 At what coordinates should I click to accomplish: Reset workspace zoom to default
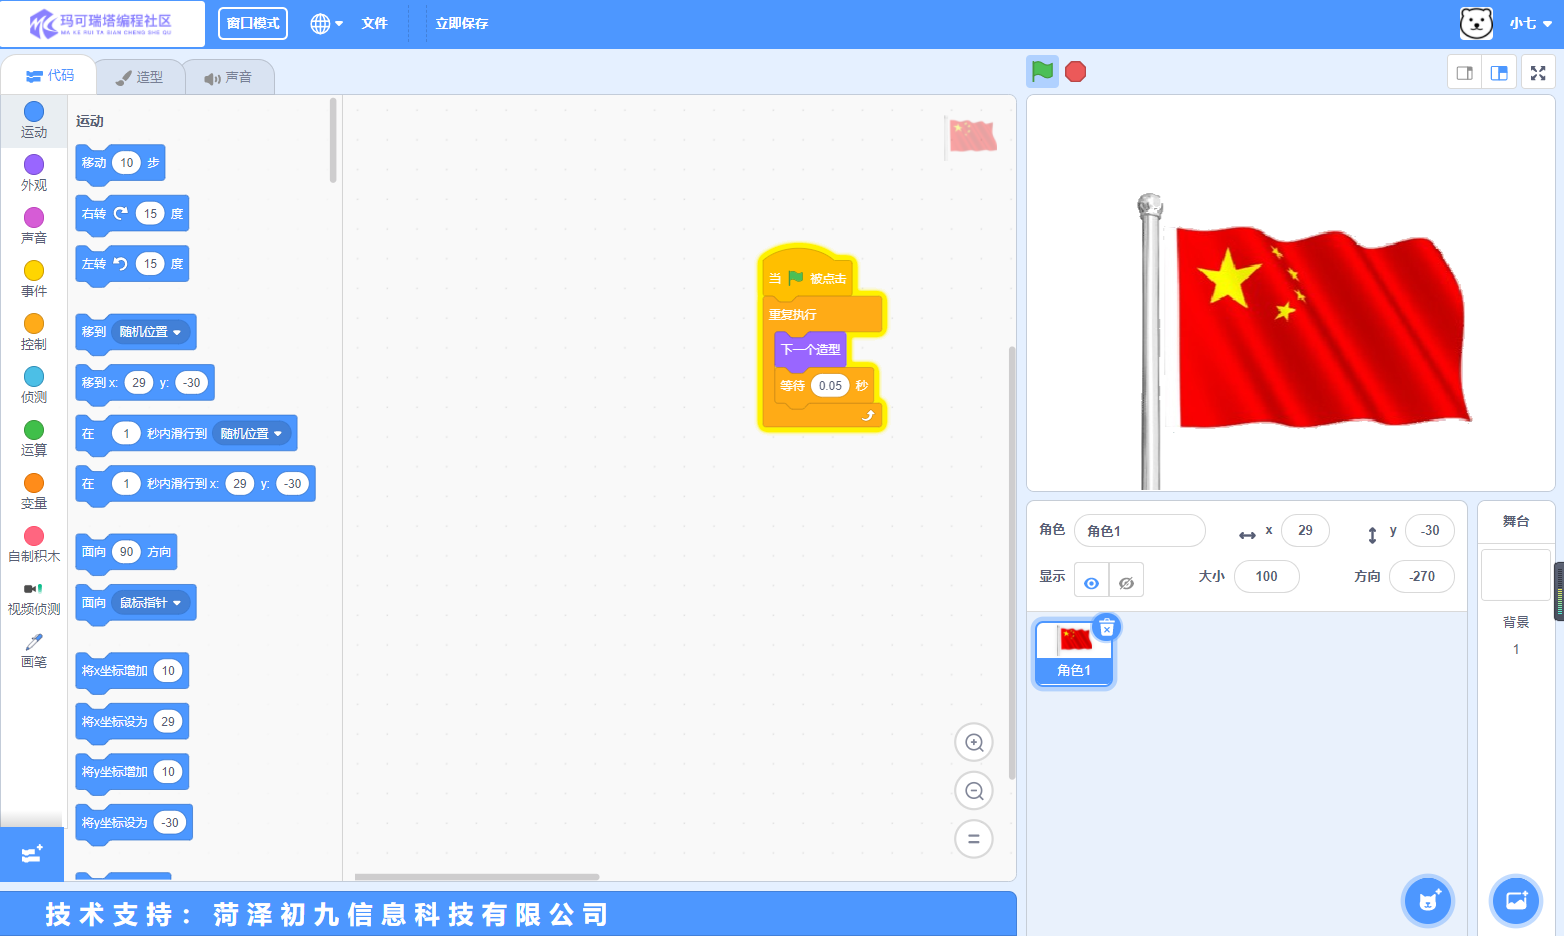click(974, 839)
